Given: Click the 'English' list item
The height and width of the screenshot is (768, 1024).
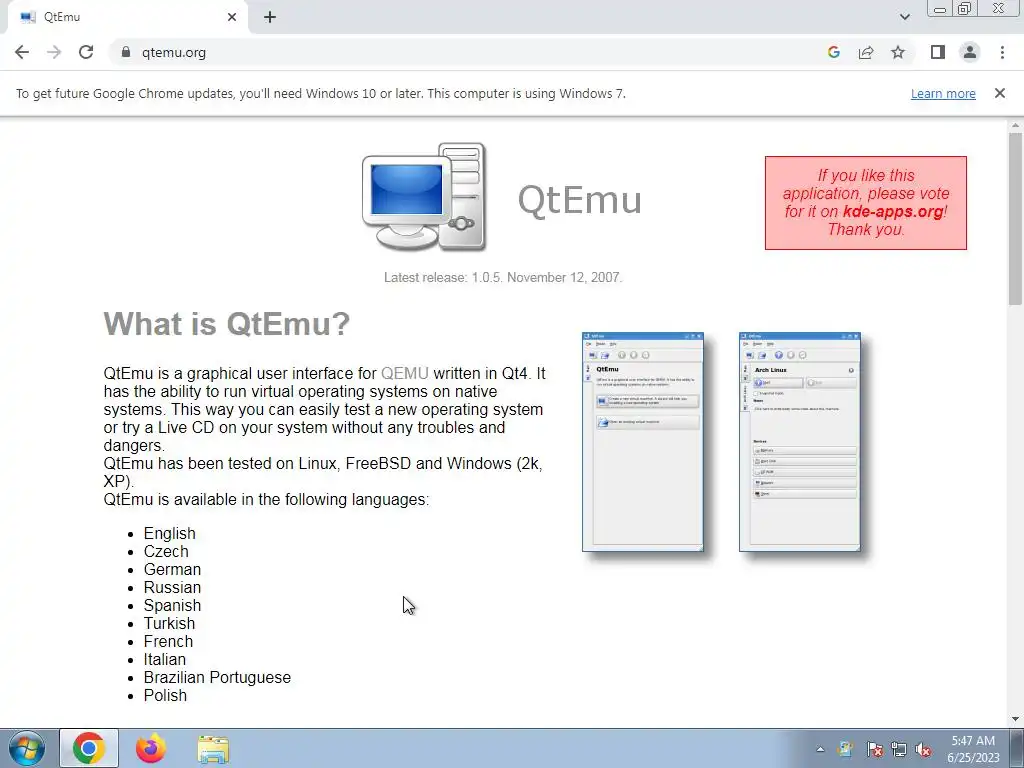Looking at the screenshot, I should click(x=170, y=534).
